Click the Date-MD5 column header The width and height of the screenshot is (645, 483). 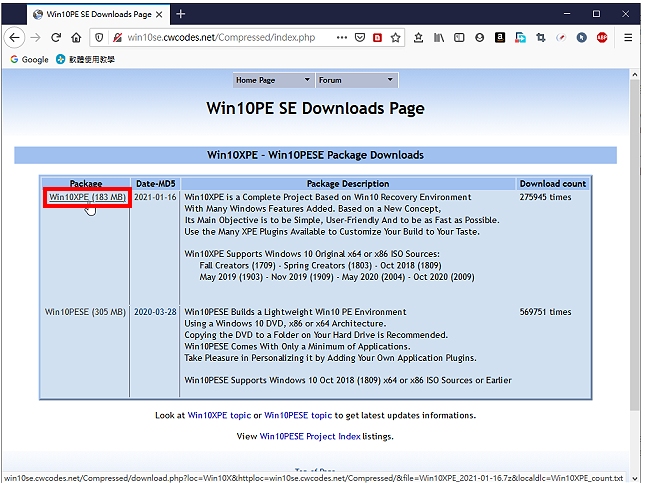tap(155, 183)
